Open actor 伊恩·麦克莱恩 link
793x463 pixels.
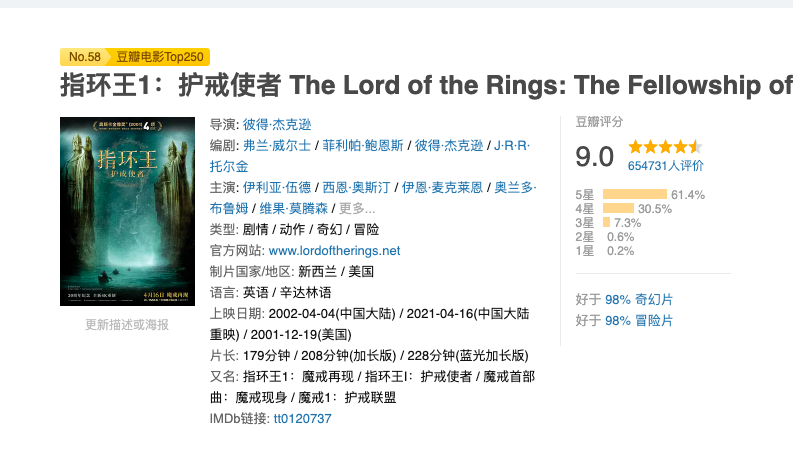coord(442,188)
